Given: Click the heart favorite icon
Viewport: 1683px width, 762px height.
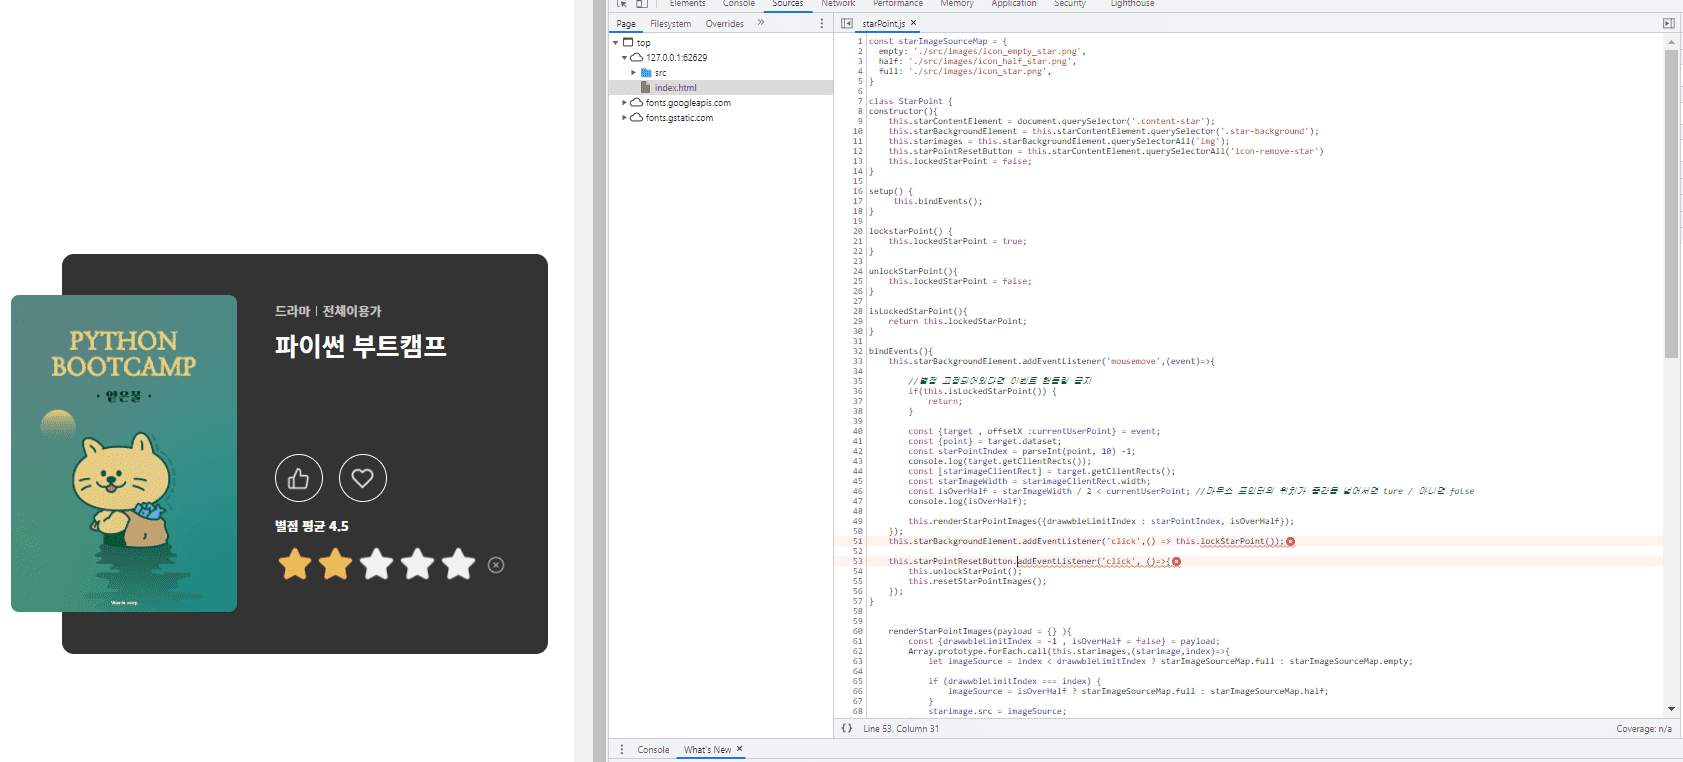Looking at the screenshot, I should [362, 479].
